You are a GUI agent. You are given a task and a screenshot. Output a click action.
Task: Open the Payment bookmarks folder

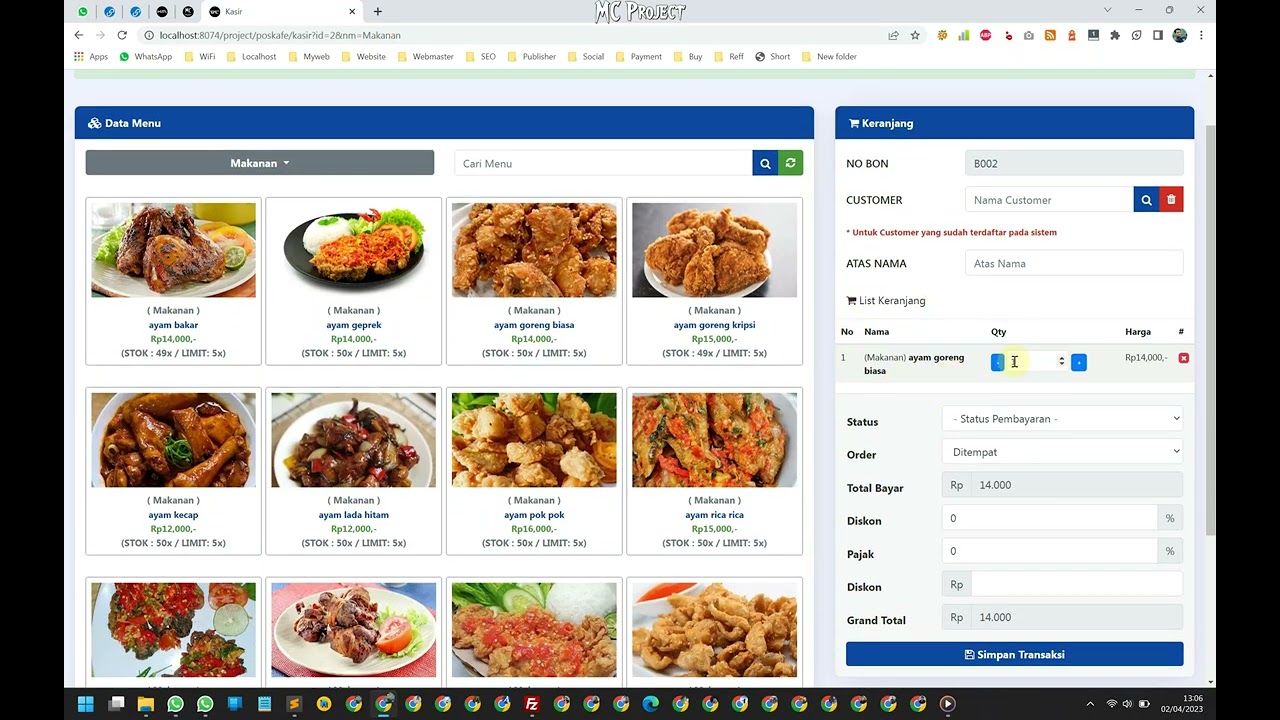638,57
